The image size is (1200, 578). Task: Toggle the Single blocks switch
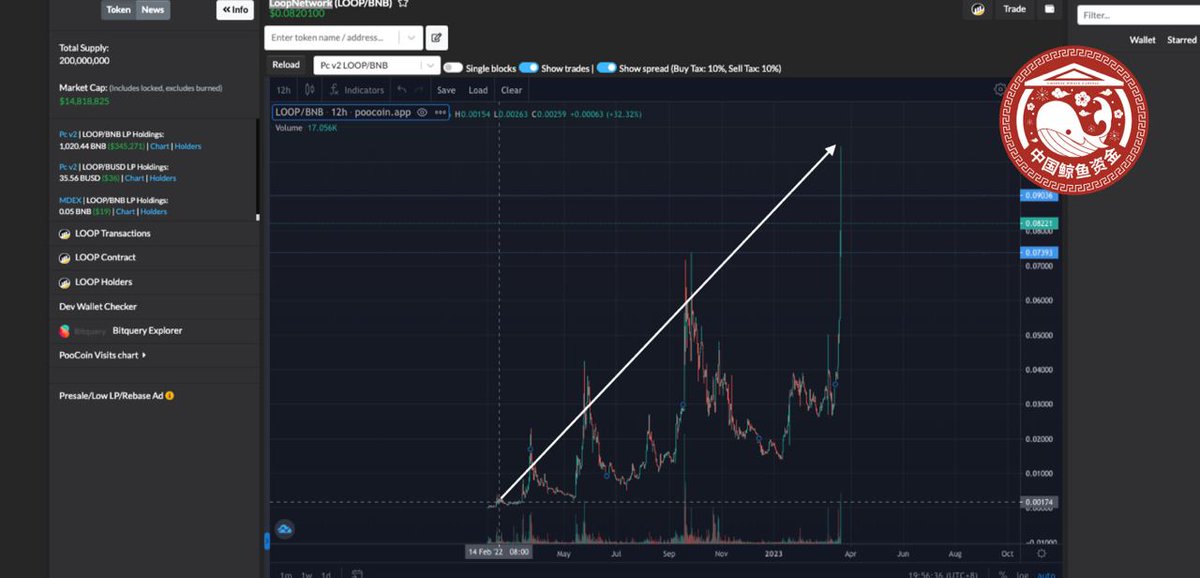pyautogui.click(x=452, y=68)
